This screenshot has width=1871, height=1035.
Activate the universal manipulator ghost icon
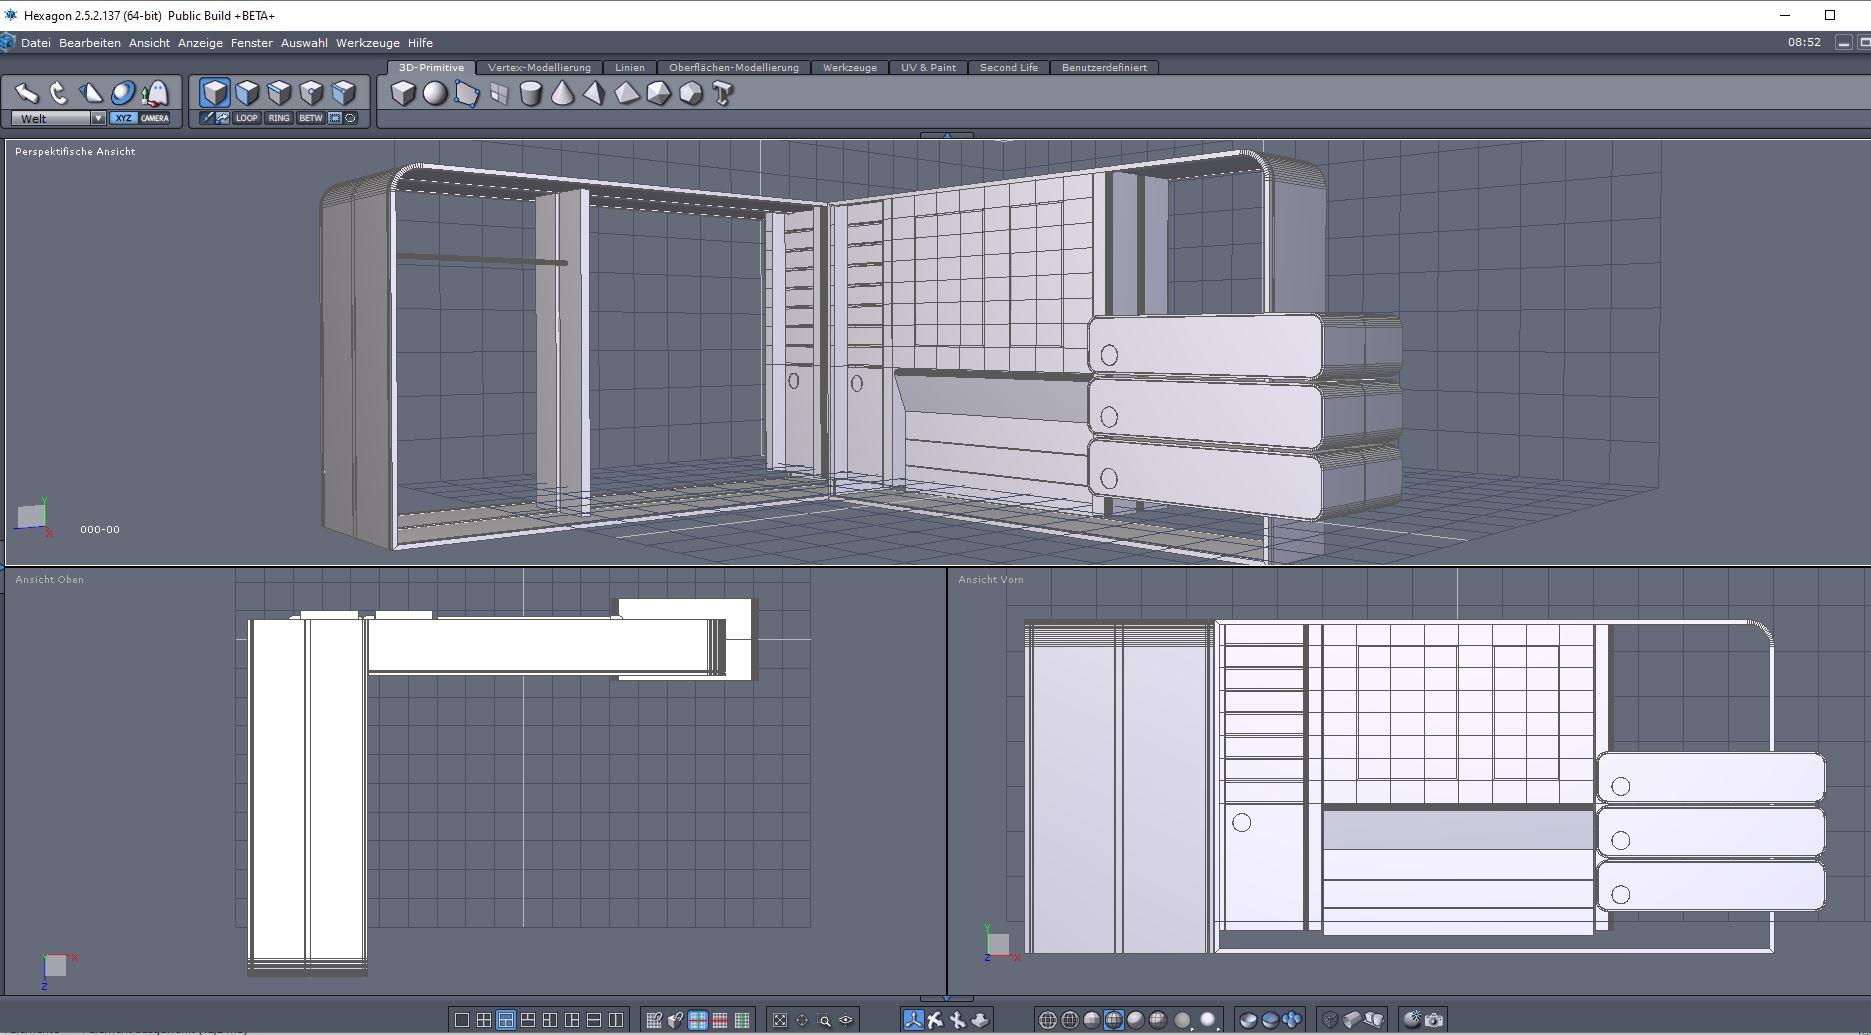click(155, 93)
